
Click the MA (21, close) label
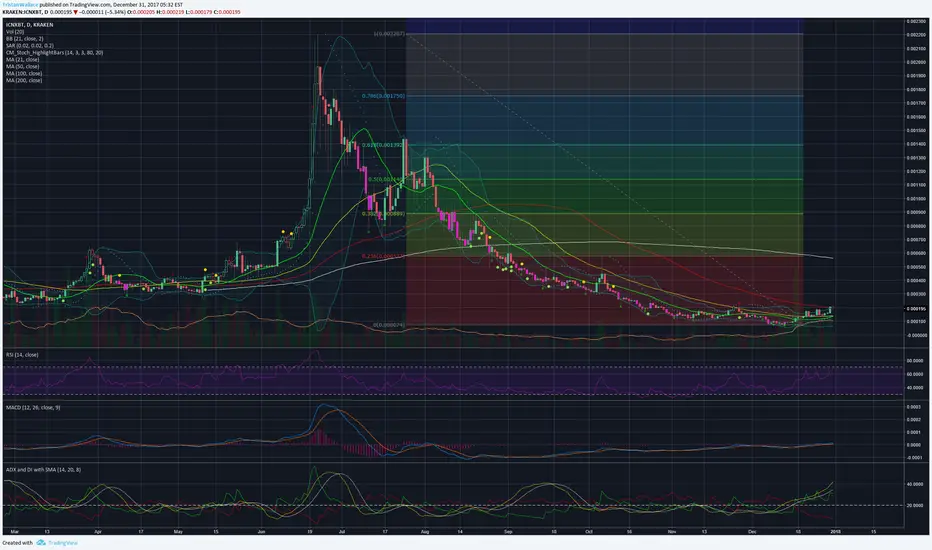click(x=23, y=59)
